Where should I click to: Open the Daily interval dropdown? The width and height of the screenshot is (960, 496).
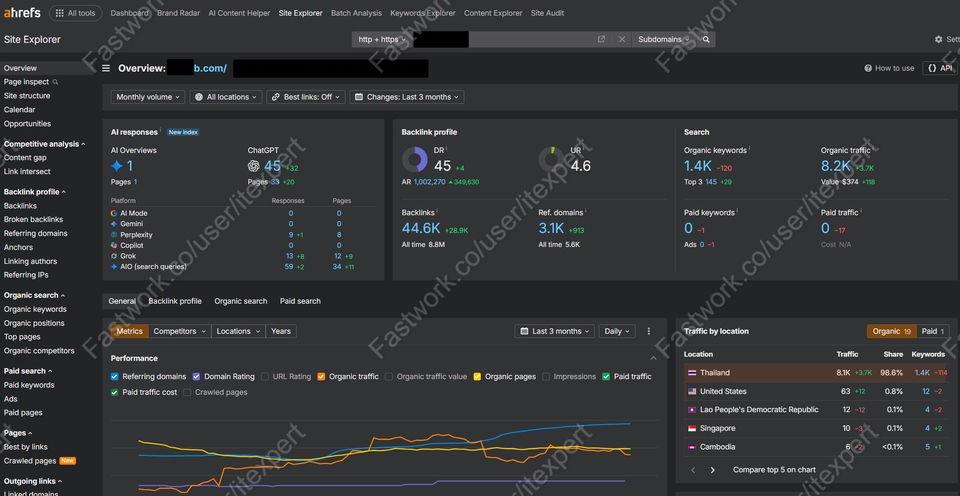[x=617, y=331]
